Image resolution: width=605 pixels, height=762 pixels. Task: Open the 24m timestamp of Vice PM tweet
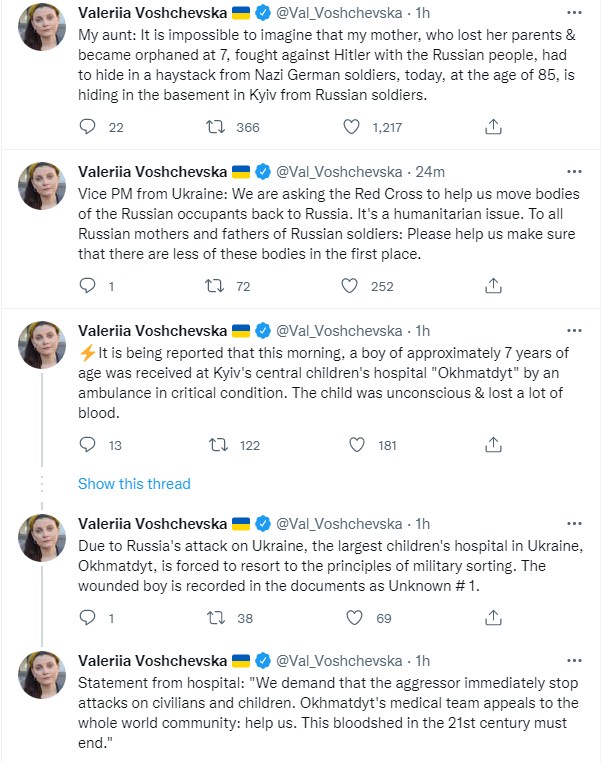point(431,171)
